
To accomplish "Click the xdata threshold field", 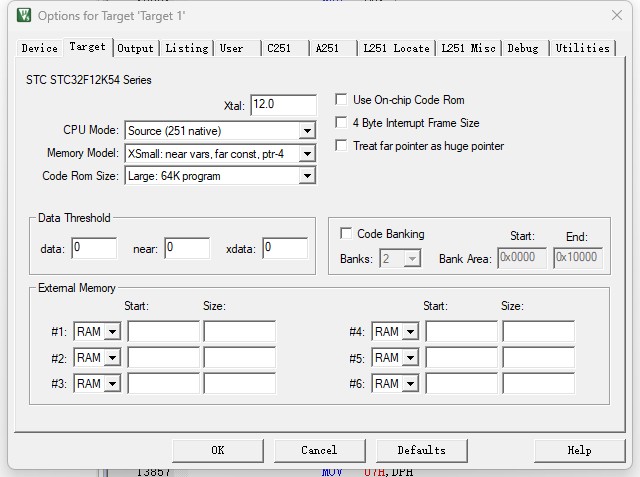I will coord(285,248).
